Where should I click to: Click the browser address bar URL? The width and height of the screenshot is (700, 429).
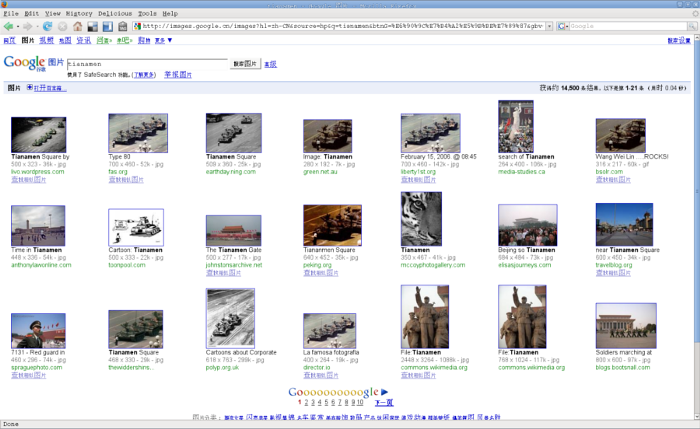tap(342, 26)
